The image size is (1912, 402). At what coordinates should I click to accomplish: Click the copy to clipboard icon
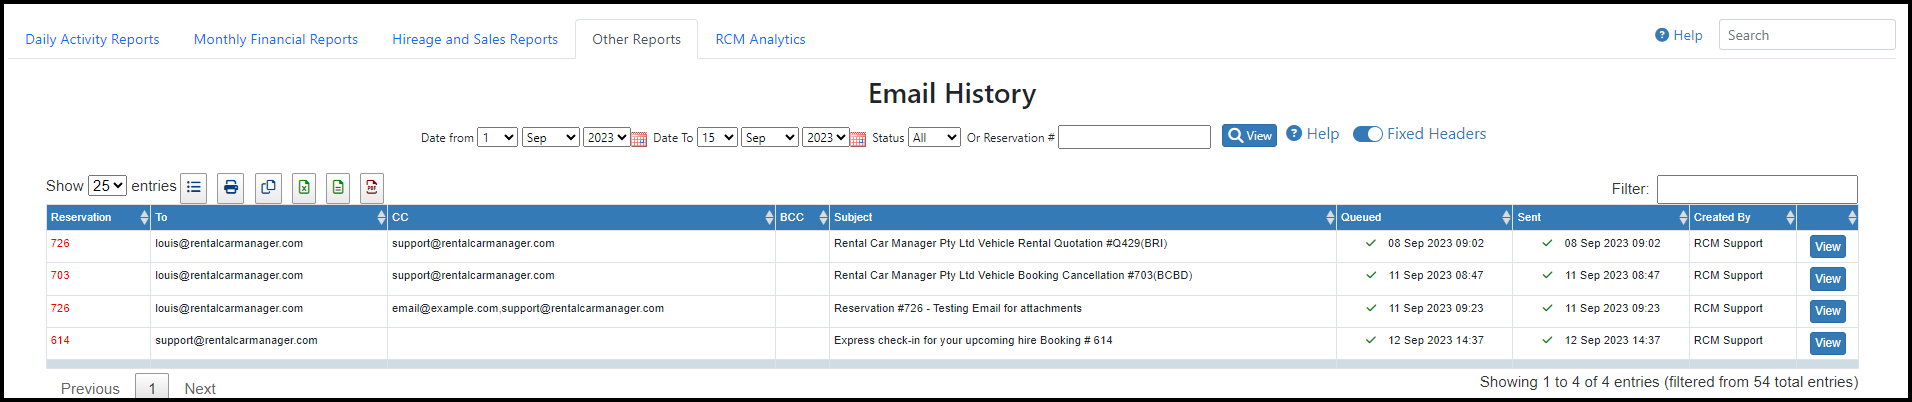click(268, 187)
